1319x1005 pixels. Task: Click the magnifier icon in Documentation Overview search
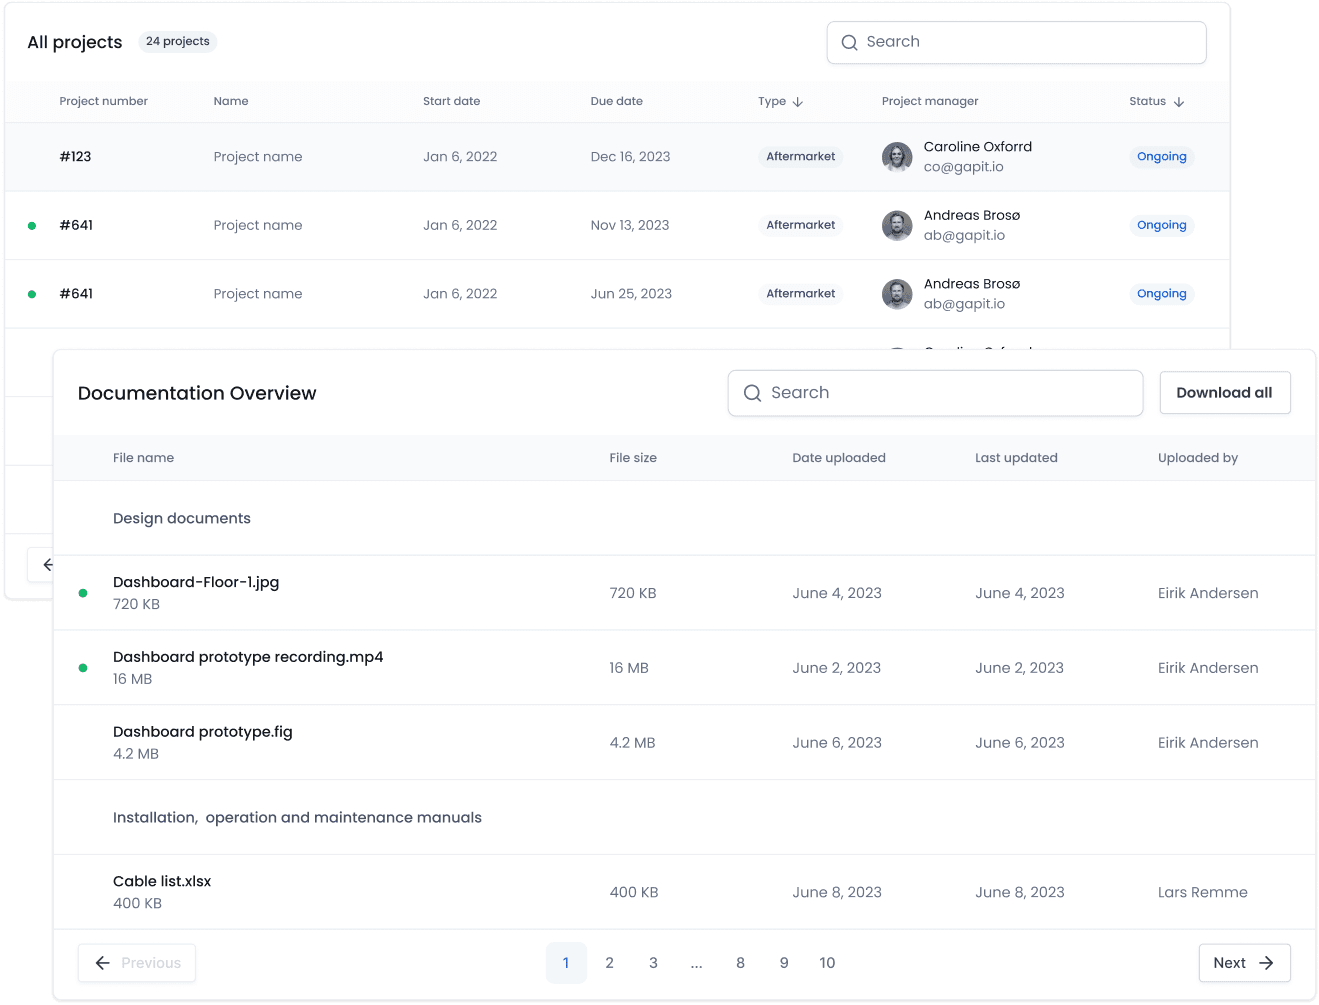(752, 393)
